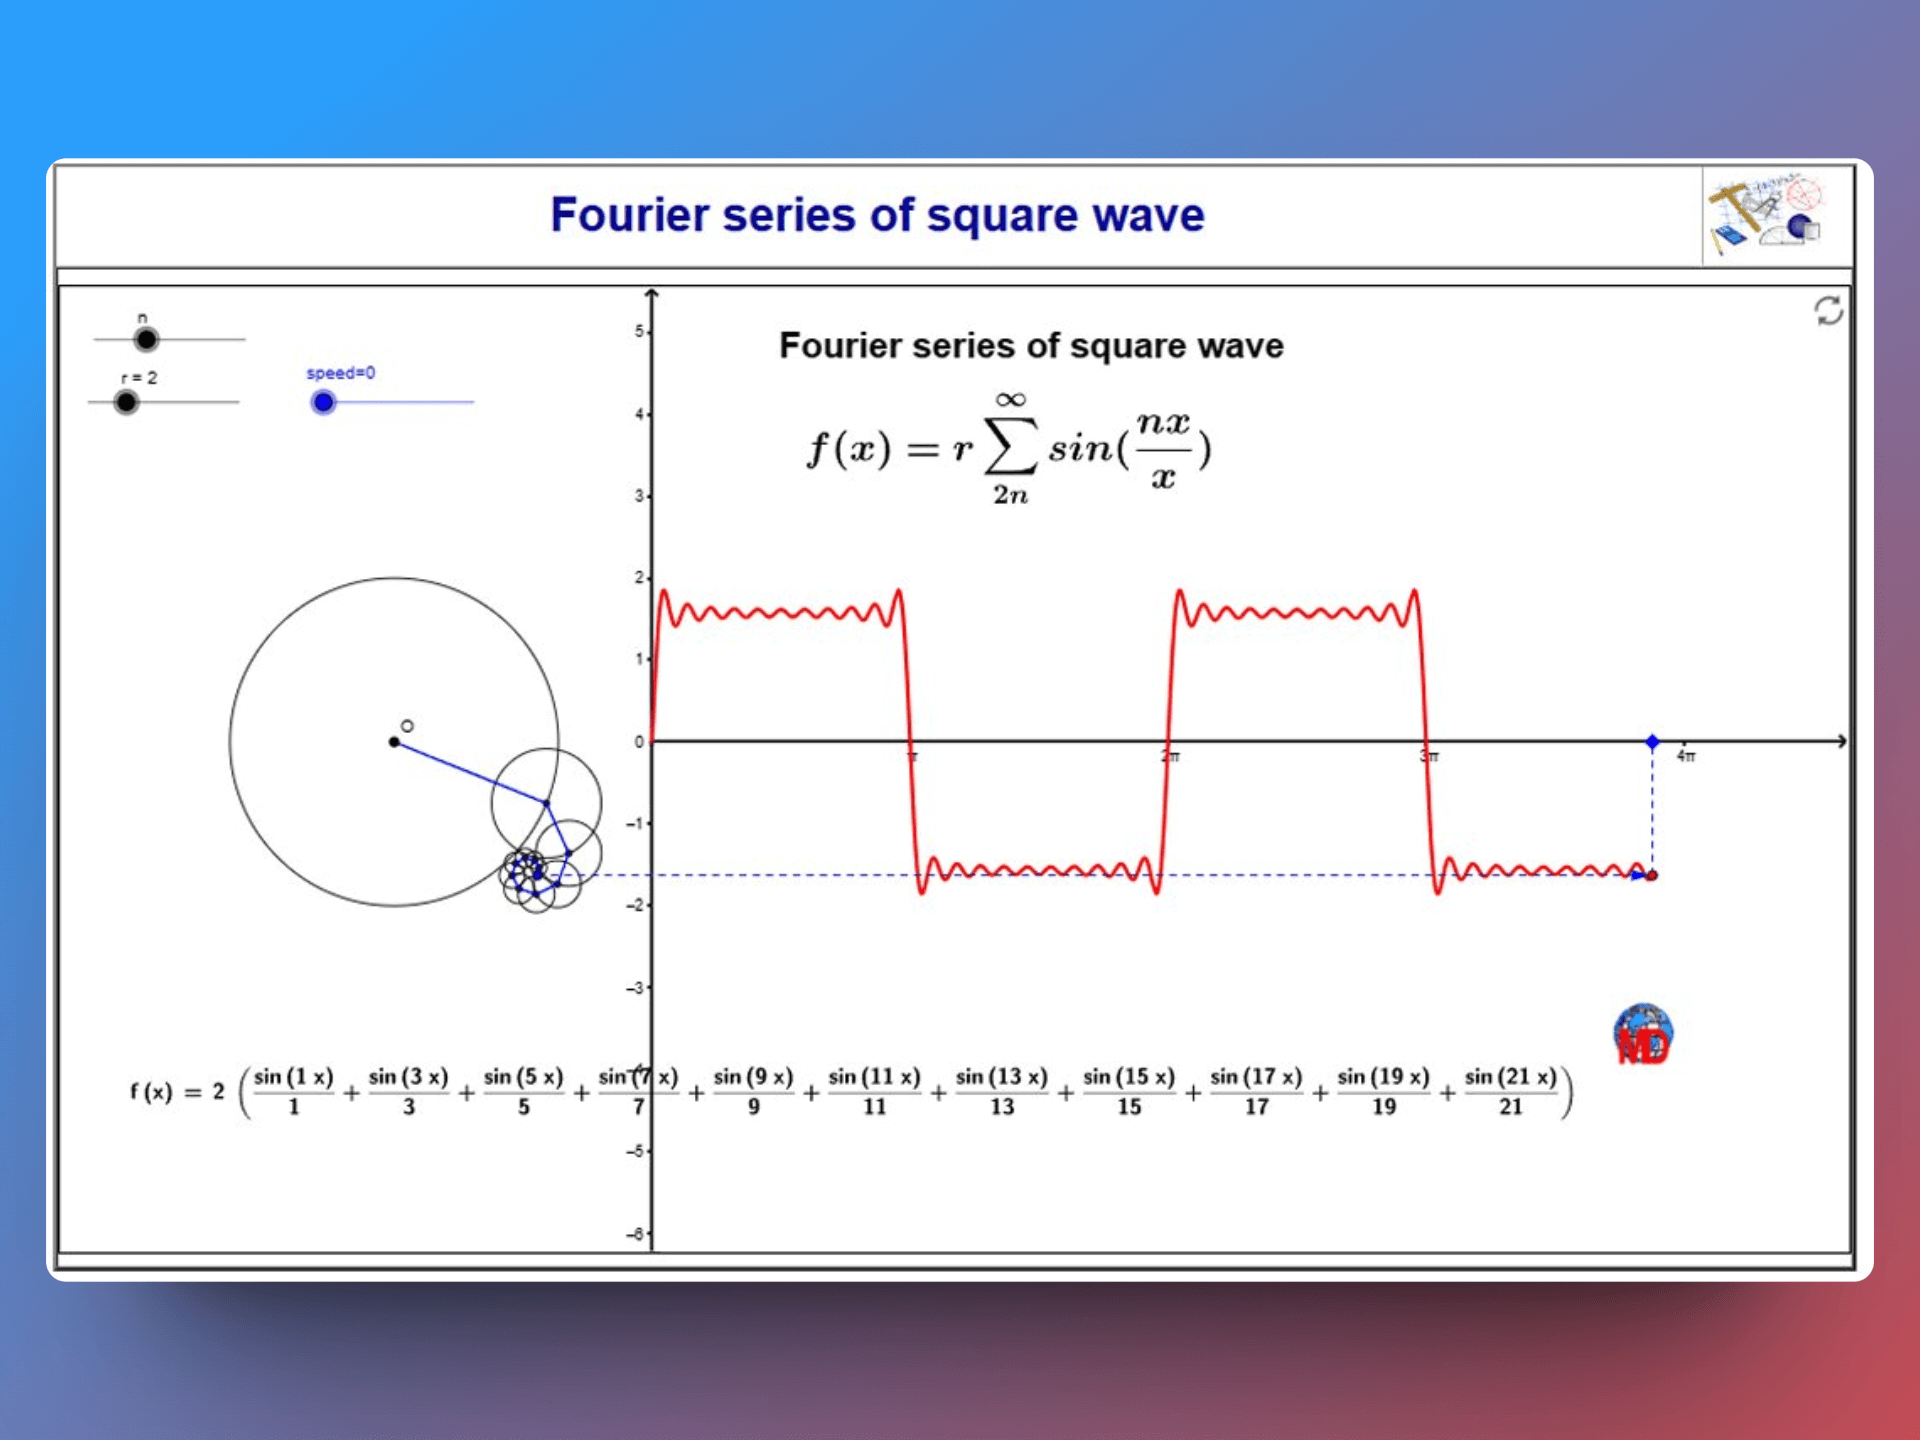Viewport: 1920px width, 1440px height.
Task: Click the sin(1 x)/1 term
Action: [293, 1091]
